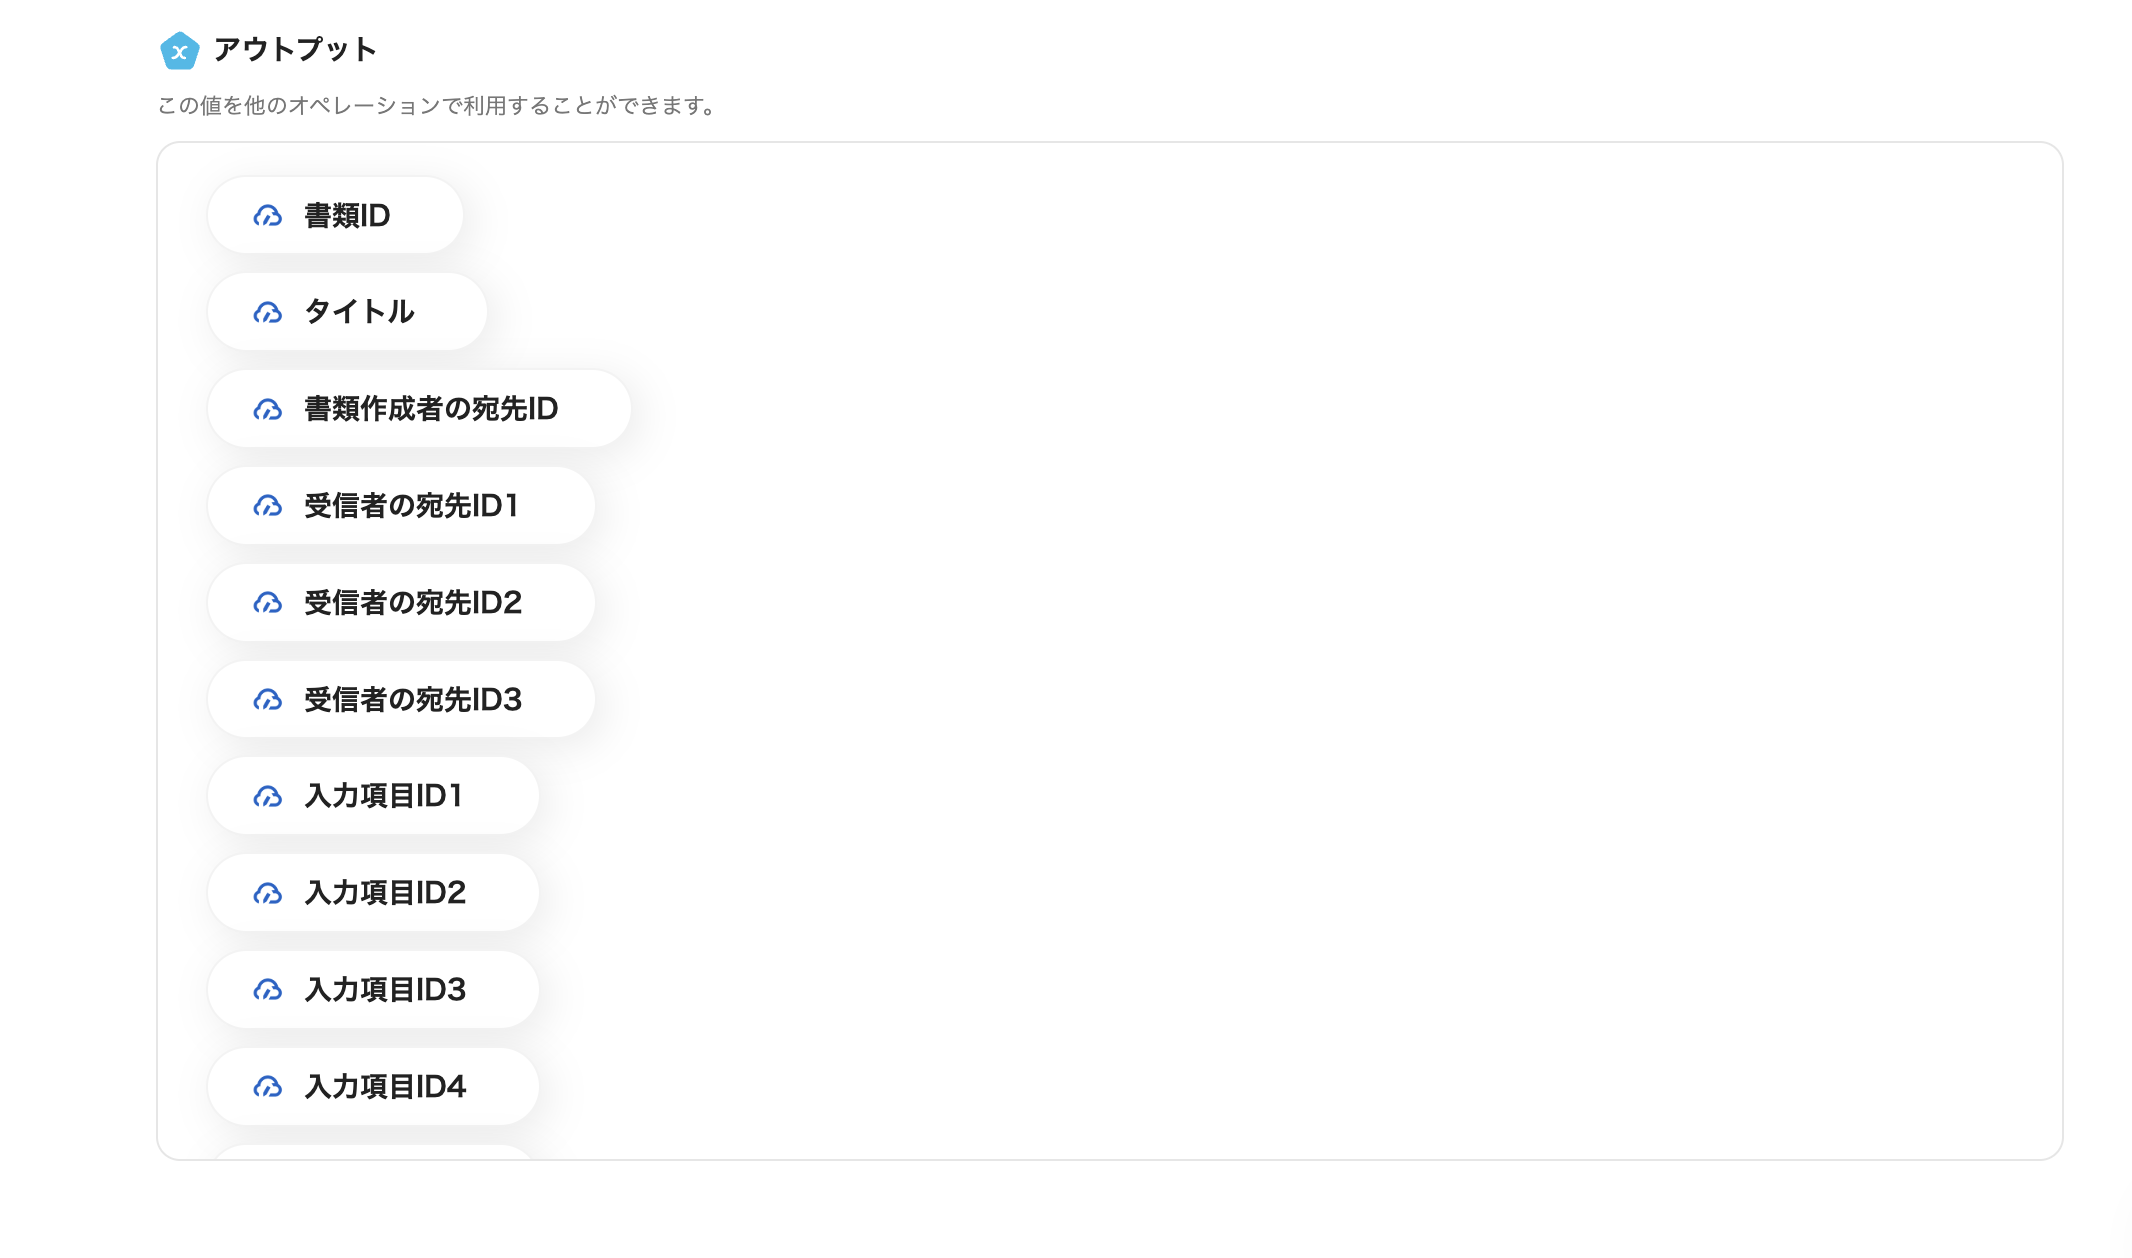Select the タイトル output chip

point(358,312)
